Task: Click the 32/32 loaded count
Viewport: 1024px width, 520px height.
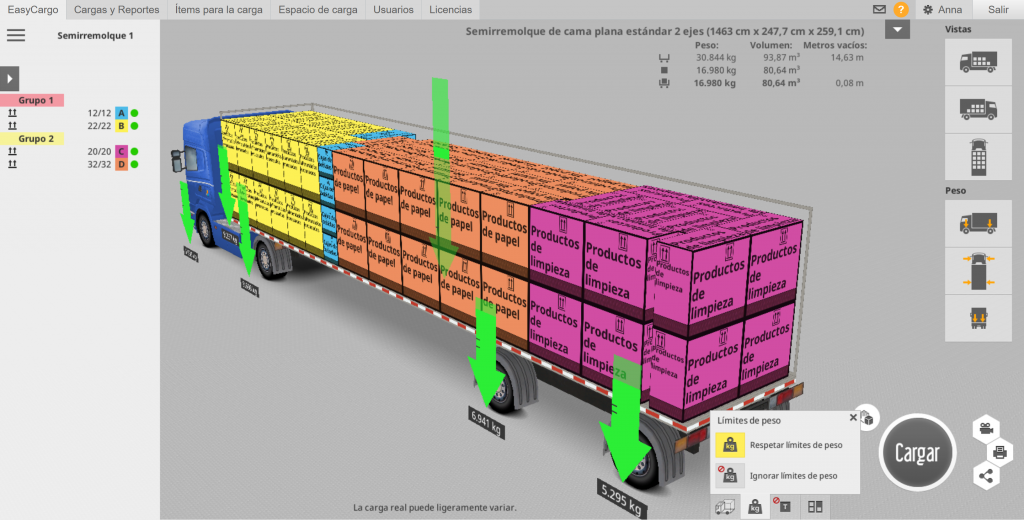Action: (99, 164)
